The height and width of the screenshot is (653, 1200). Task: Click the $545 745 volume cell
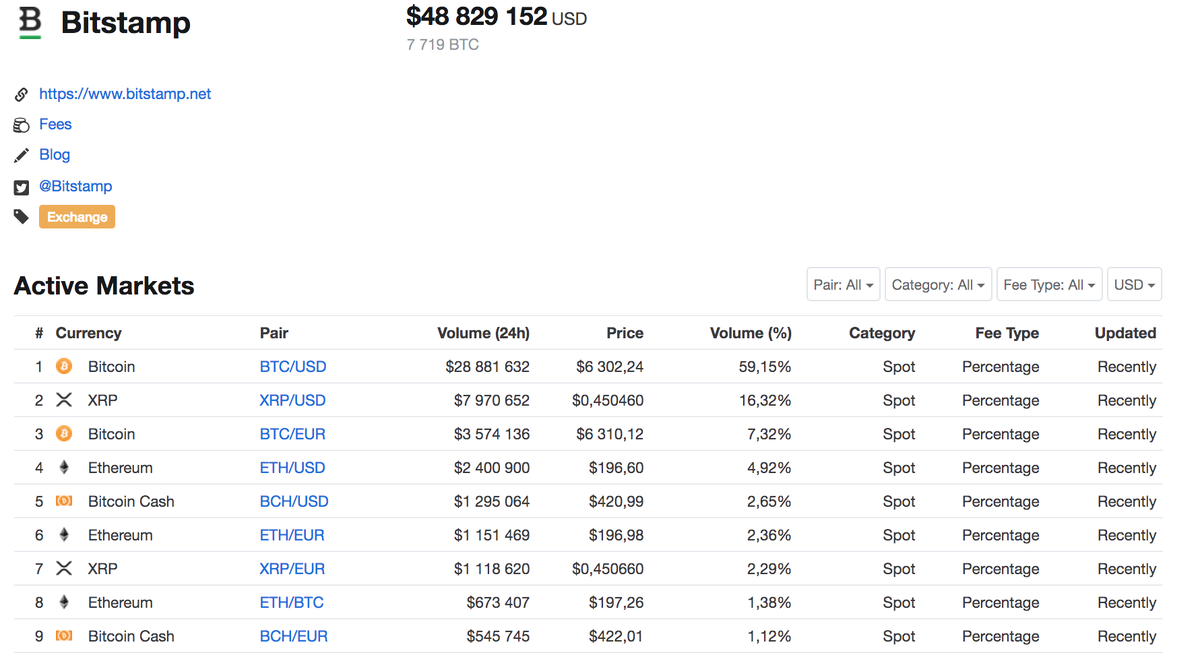point(498,636)
